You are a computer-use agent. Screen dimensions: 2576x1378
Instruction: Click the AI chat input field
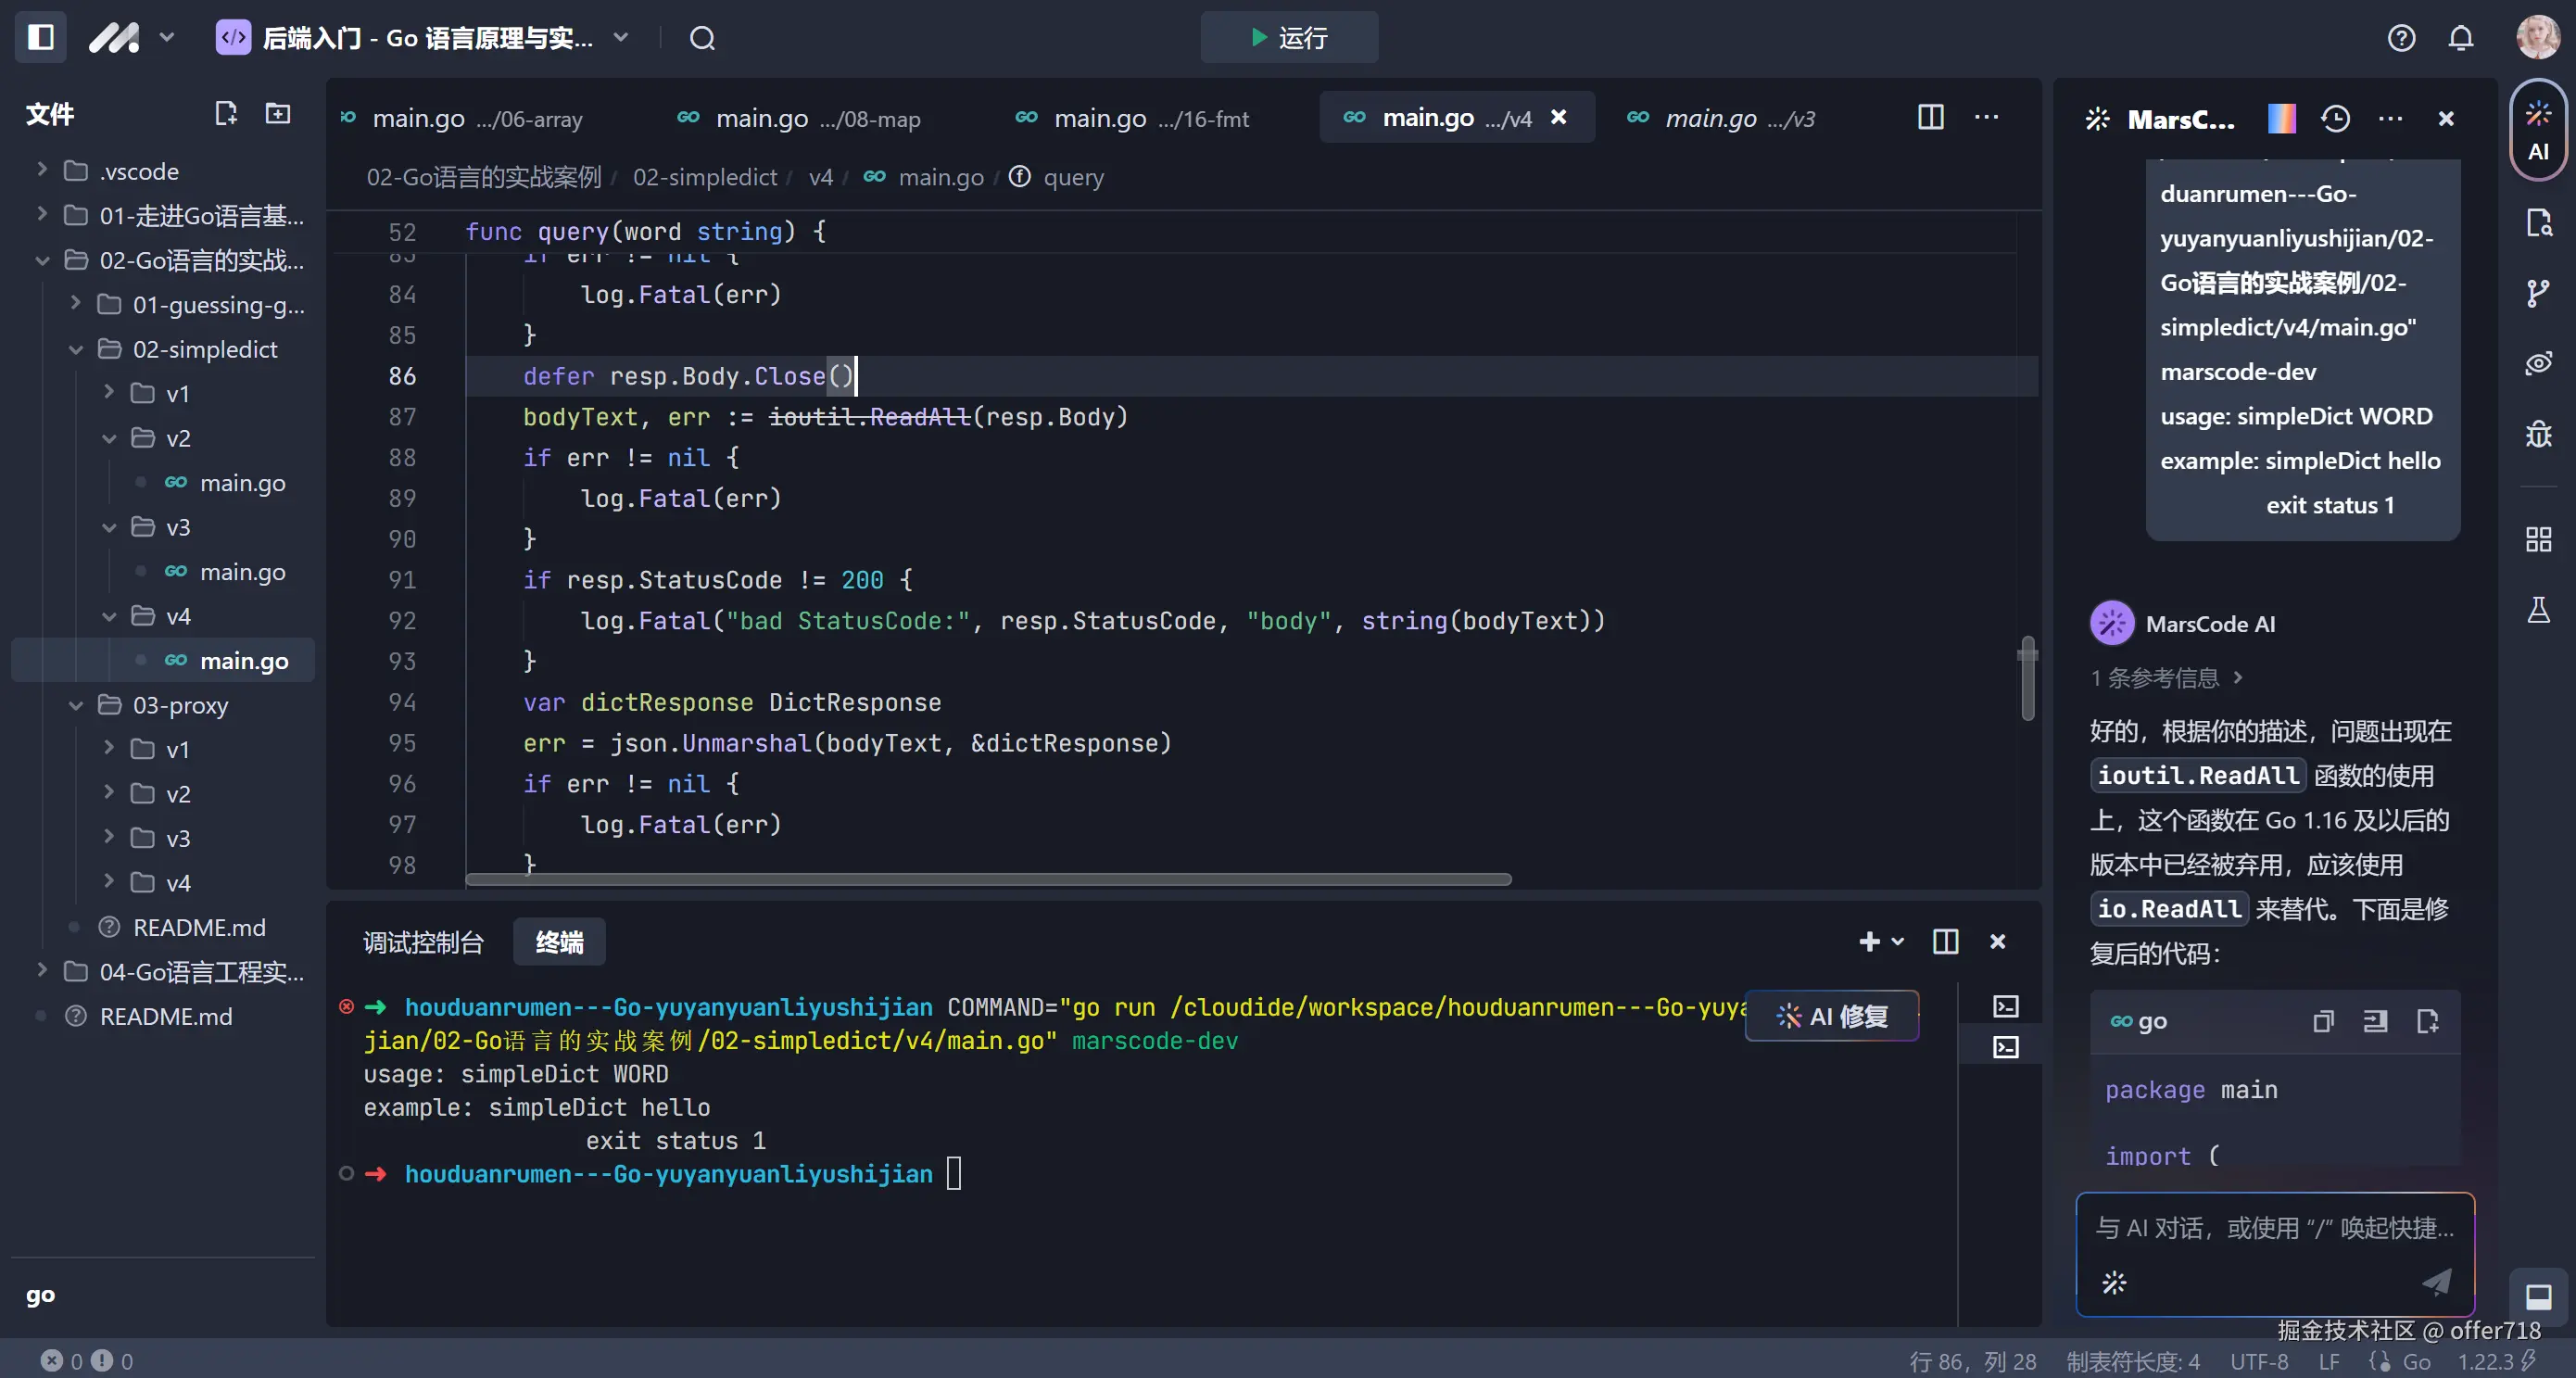tap(2273, 1228)
